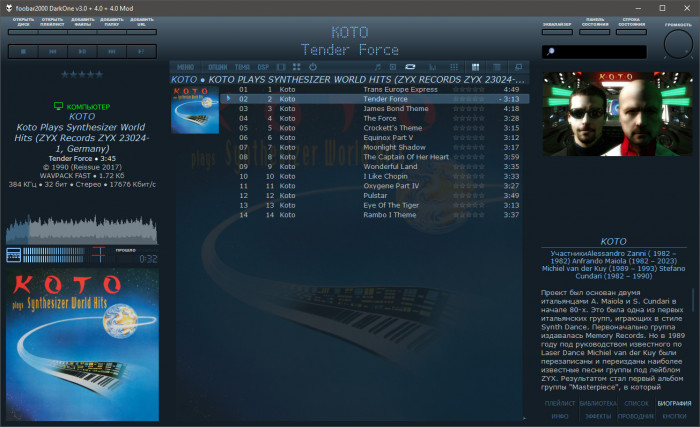Select the list lines view icon
This screenshot has width=700, height=427.
pos(496,67)
